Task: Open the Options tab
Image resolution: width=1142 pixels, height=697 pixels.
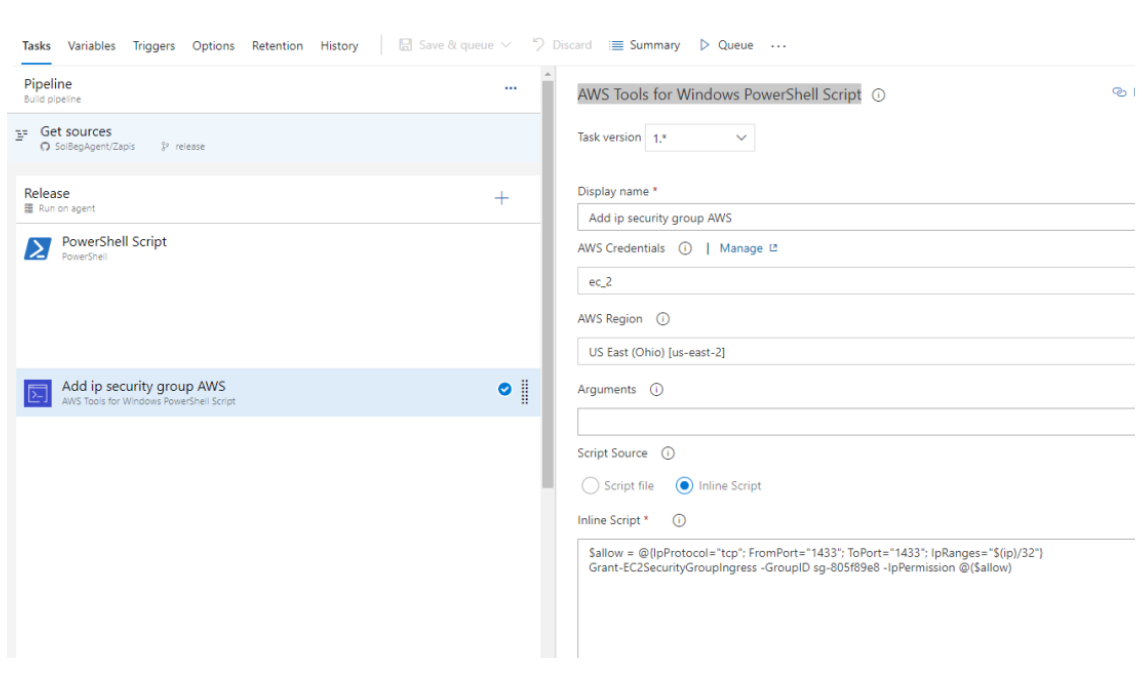Action: click(x=213, y=46)
